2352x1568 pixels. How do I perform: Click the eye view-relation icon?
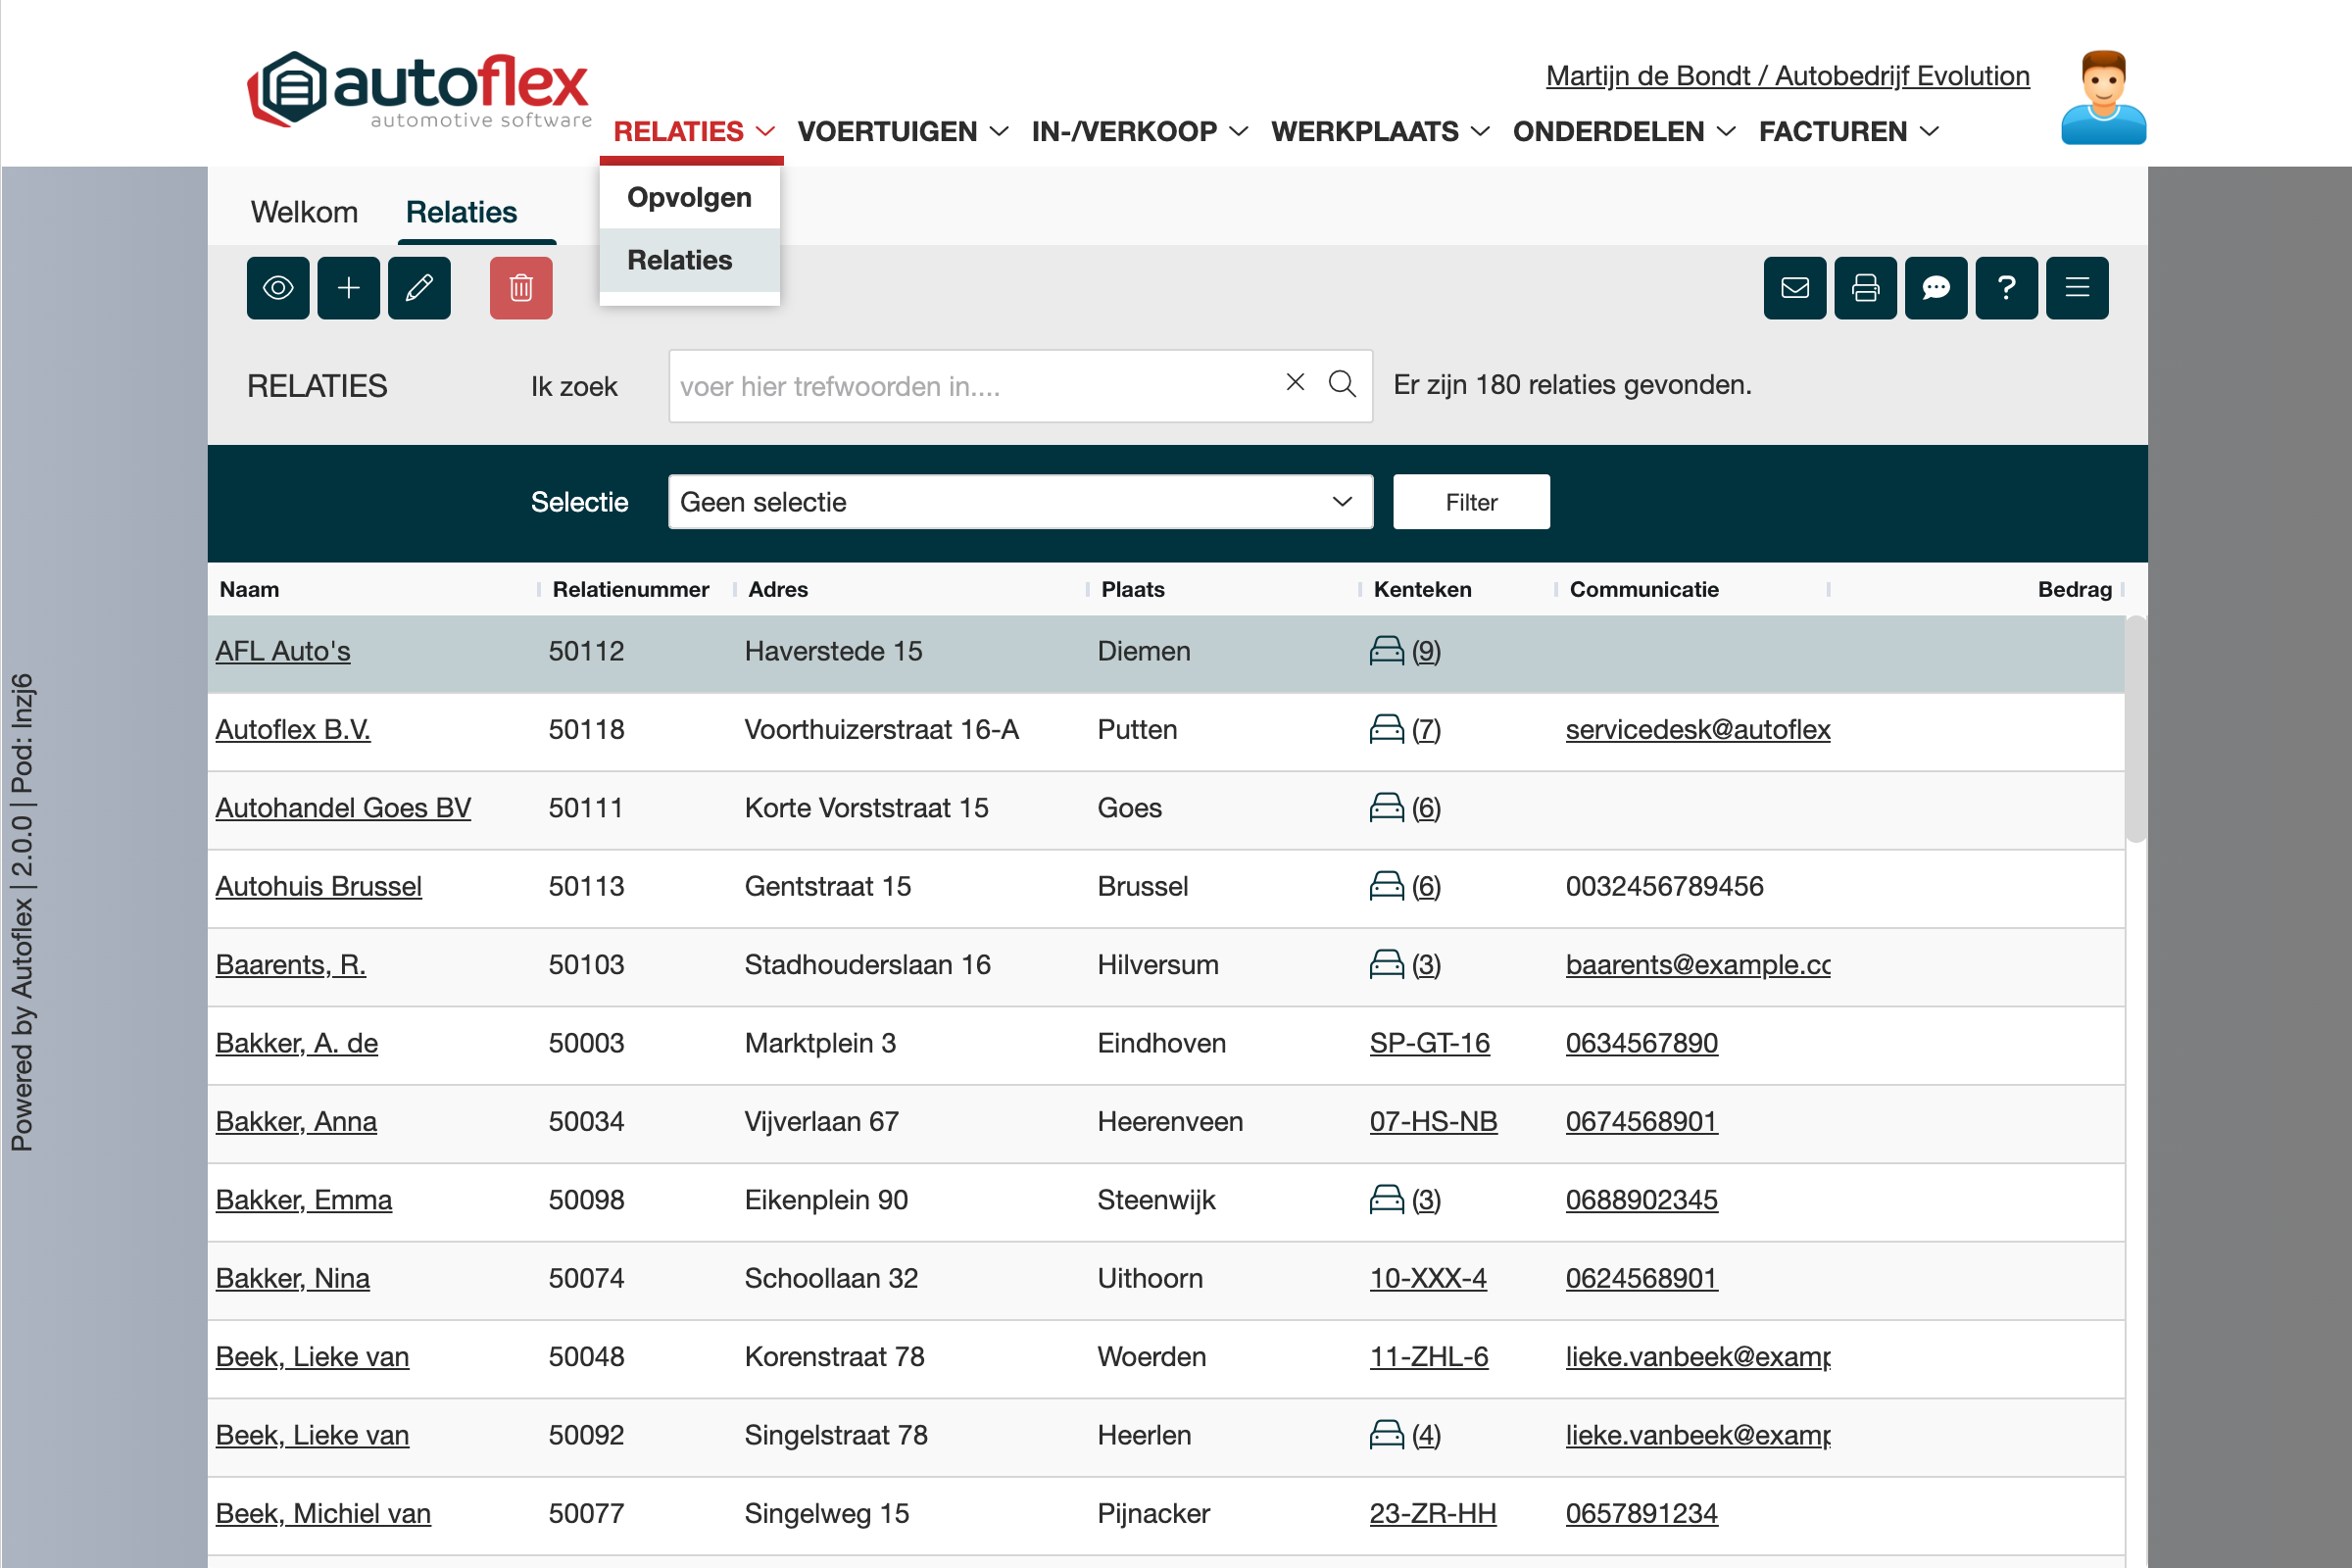[278, 288]
